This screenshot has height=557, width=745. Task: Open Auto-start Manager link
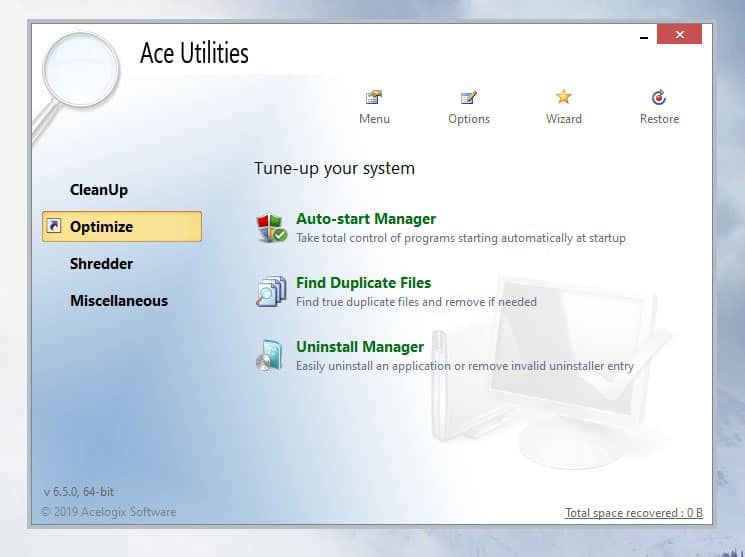coord(366,219)
